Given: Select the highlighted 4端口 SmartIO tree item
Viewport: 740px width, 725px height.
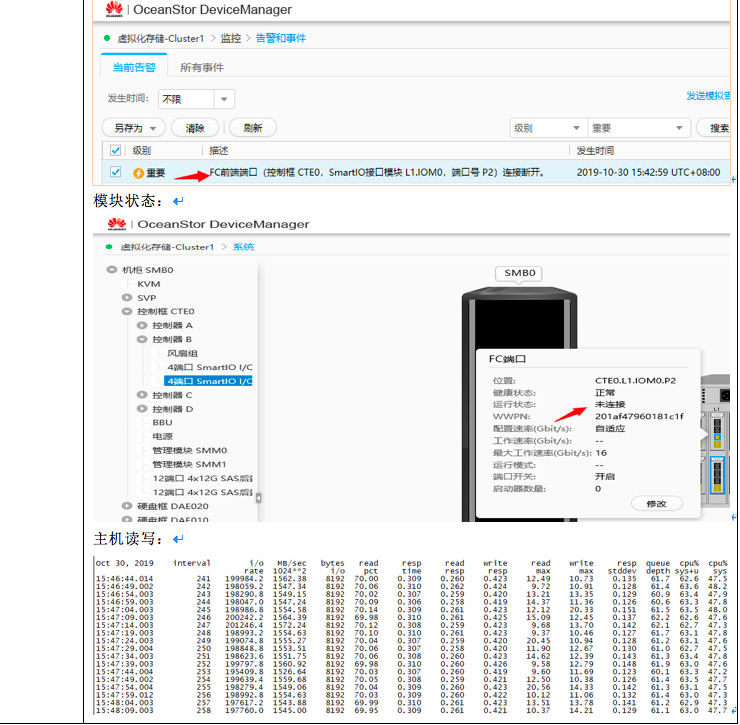Looking at the screenshot, I should pyautogui.click(x=208, y=381).
